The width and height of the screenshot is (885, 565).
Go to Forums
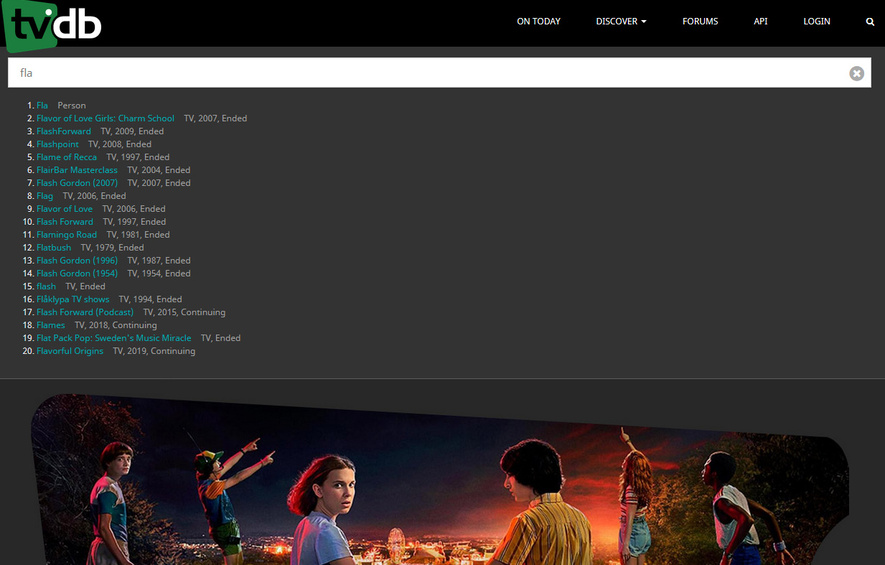pyautogui.click(x=700, y=21)
